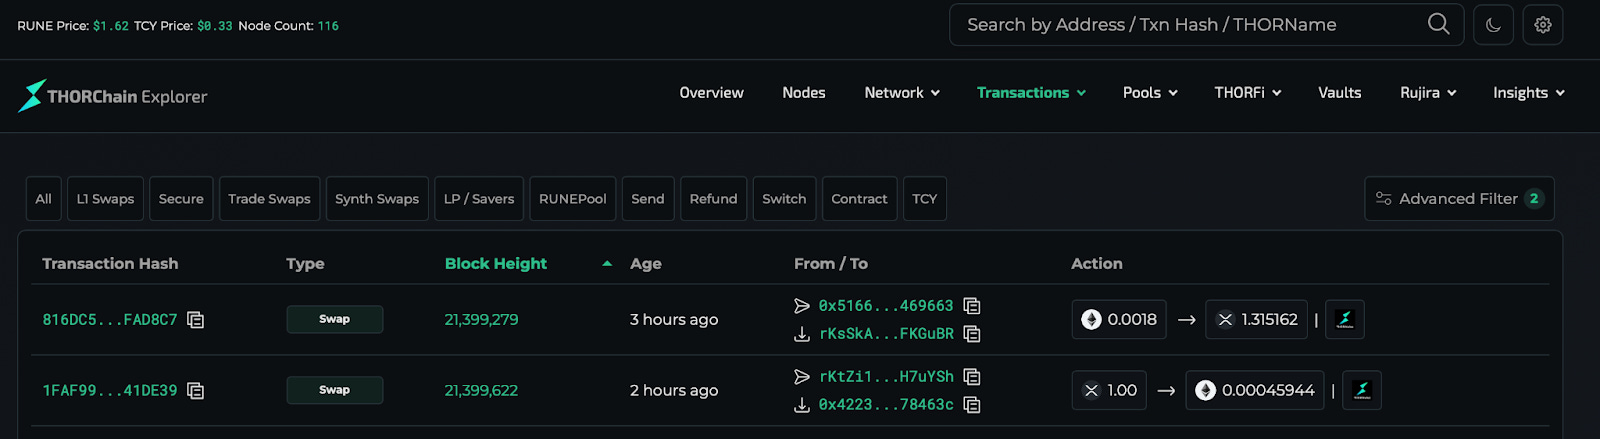The height and width of the screenshot is (439, 1600).
Task: Click send arrow icon beside 0x5166...469663
Action: point(801,306)
